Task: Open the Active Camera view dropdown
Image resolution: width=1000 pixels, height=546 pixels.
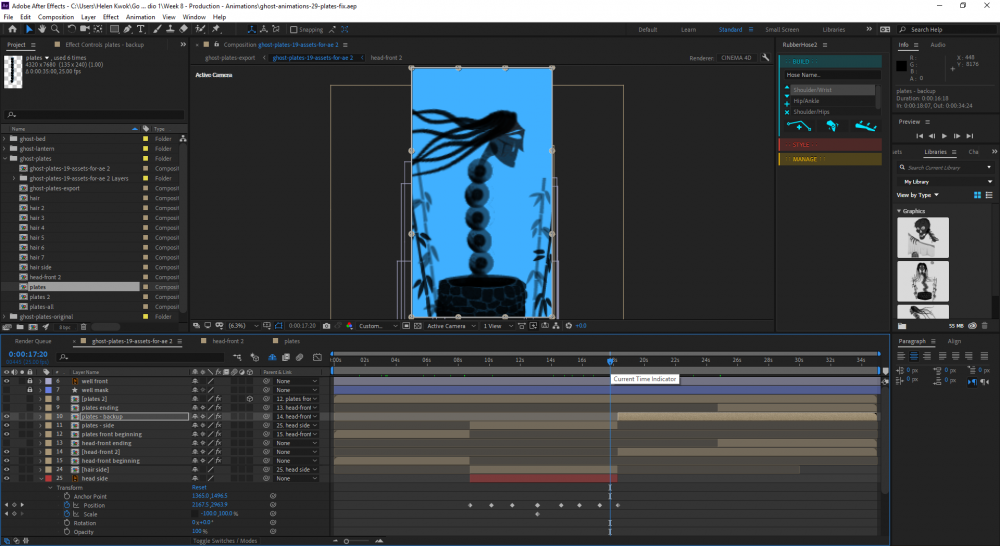Action: 451,326
